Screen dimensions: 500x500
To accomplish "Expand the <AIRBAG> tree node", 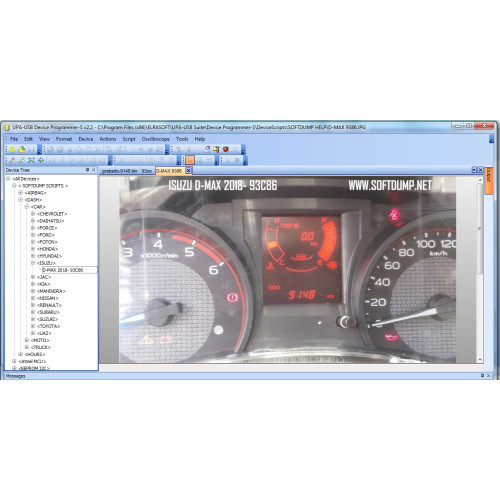I will [x=20, y=193].
